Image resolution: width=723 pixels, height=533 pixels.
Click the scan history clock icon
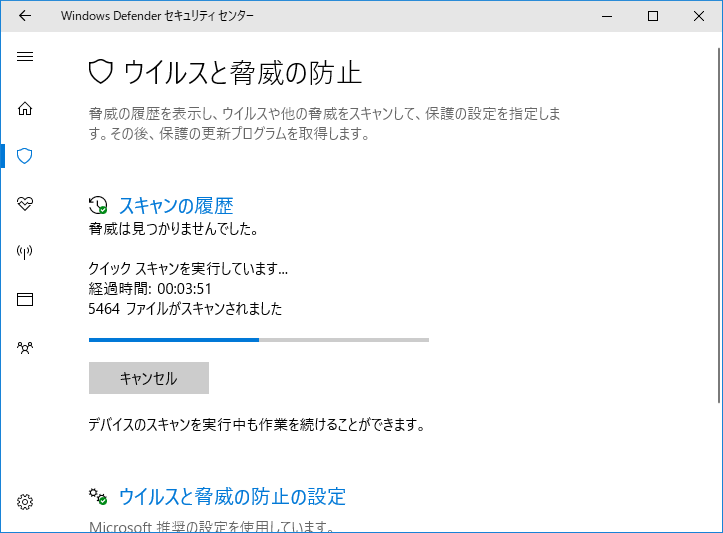98,205
